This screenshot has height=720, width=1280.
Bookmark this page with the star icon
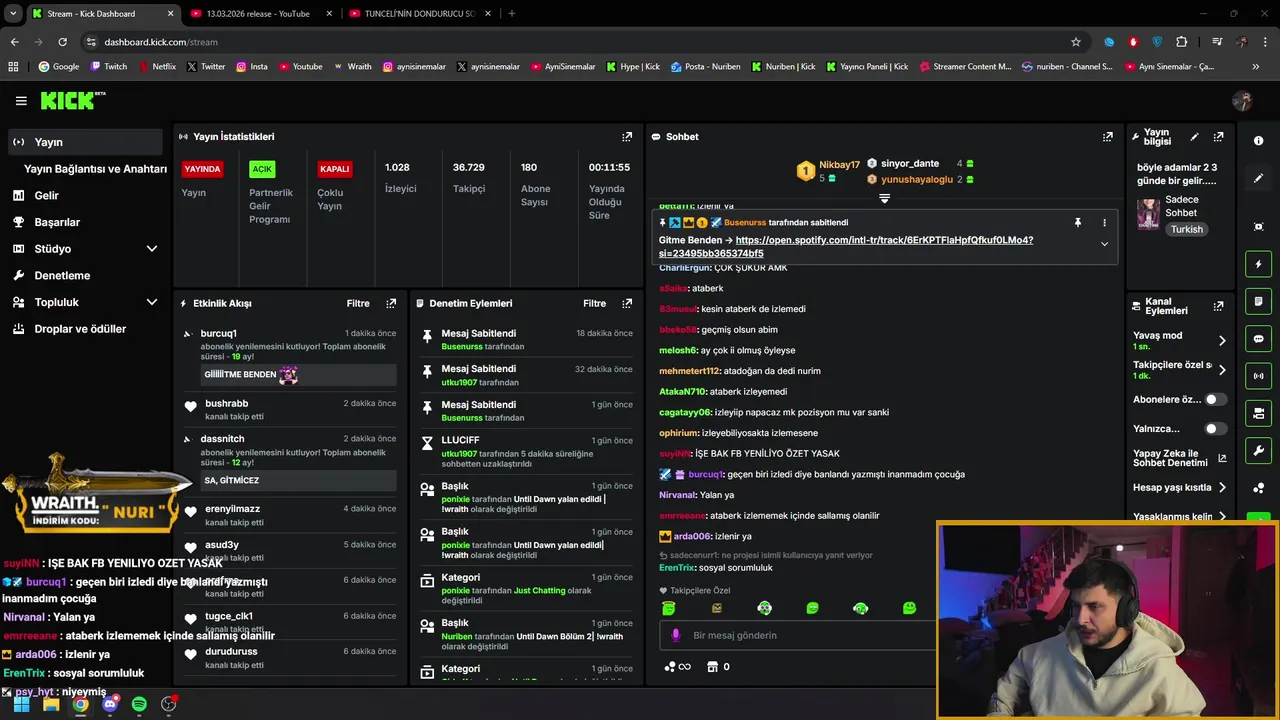(x=1076, y=42)
